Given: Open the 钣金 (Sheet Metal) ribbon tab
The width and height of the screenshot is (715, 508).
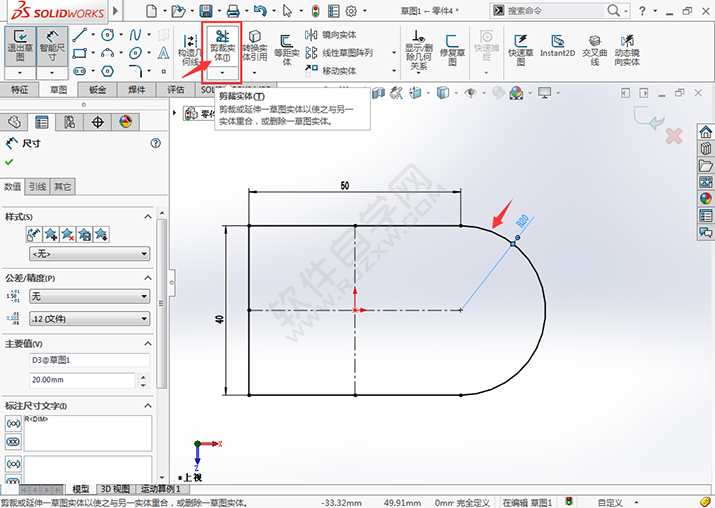Looking at the screenshot, I should [x=98, y=89].
